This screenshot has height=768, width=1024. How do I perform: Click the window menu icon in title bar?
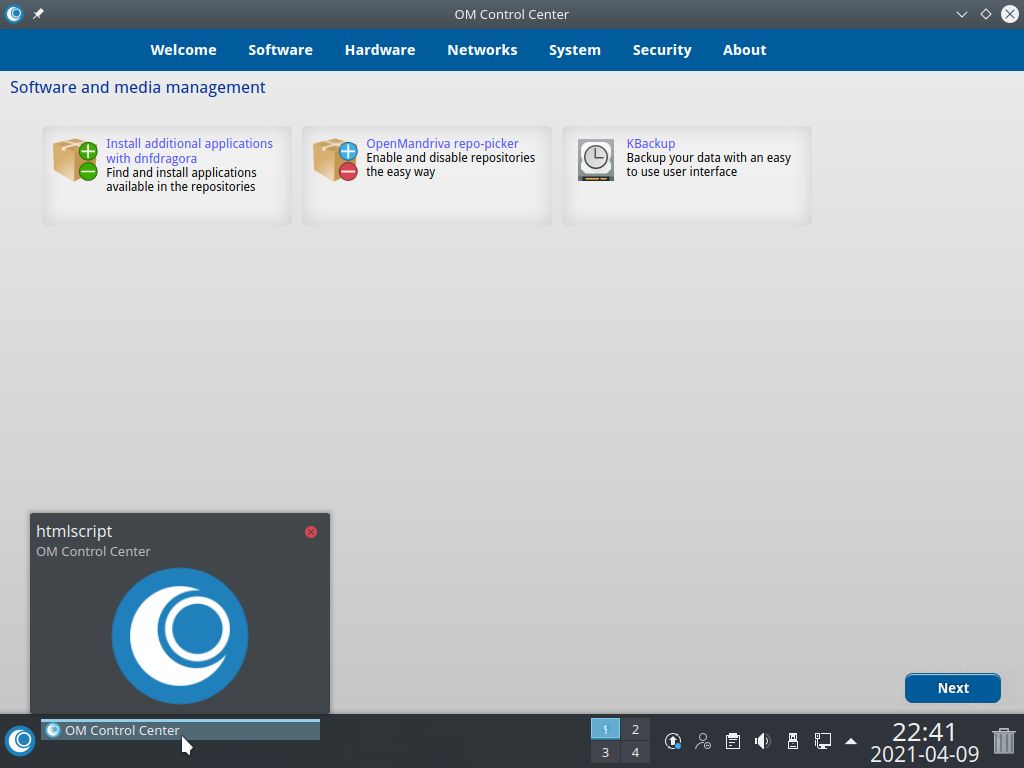(x=14, y=14)
